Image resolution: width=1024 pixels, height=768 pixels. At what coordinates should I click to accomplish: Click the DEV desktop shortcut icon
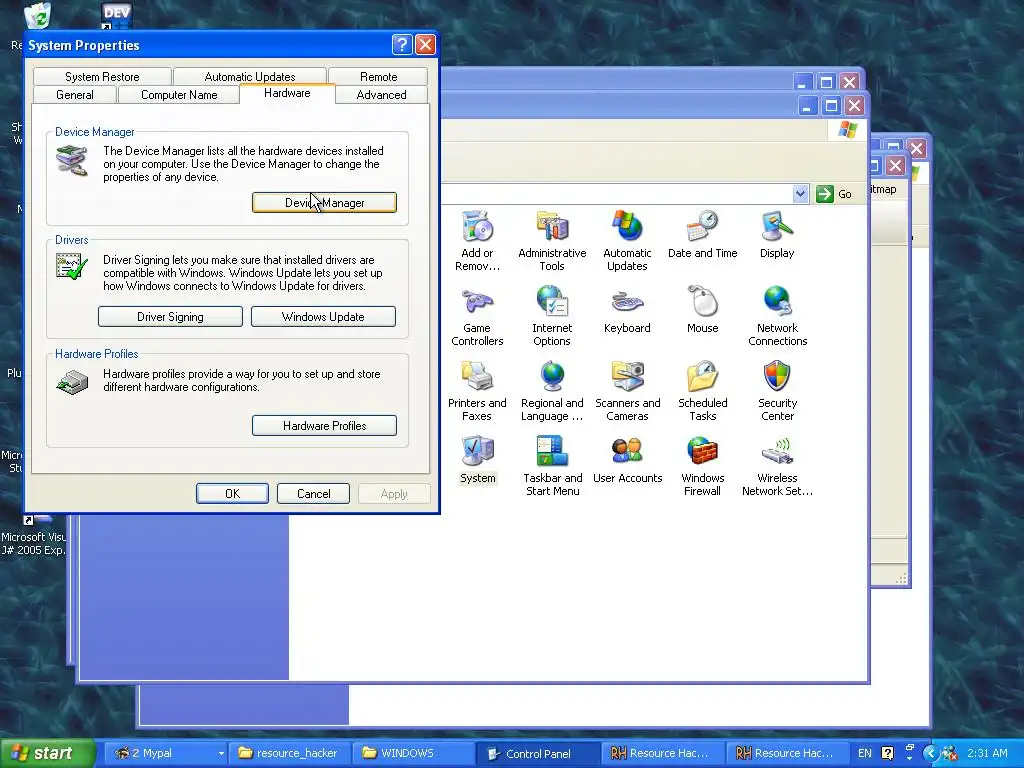117,15
